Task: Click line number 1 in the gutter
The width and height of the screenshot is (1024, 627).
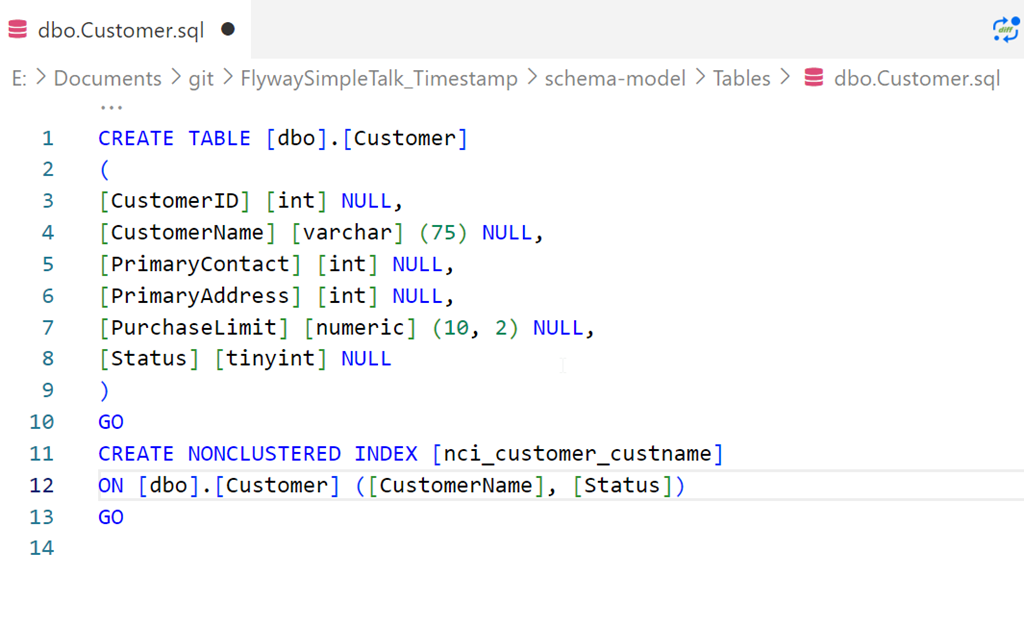Action: (x=48, y=139)
